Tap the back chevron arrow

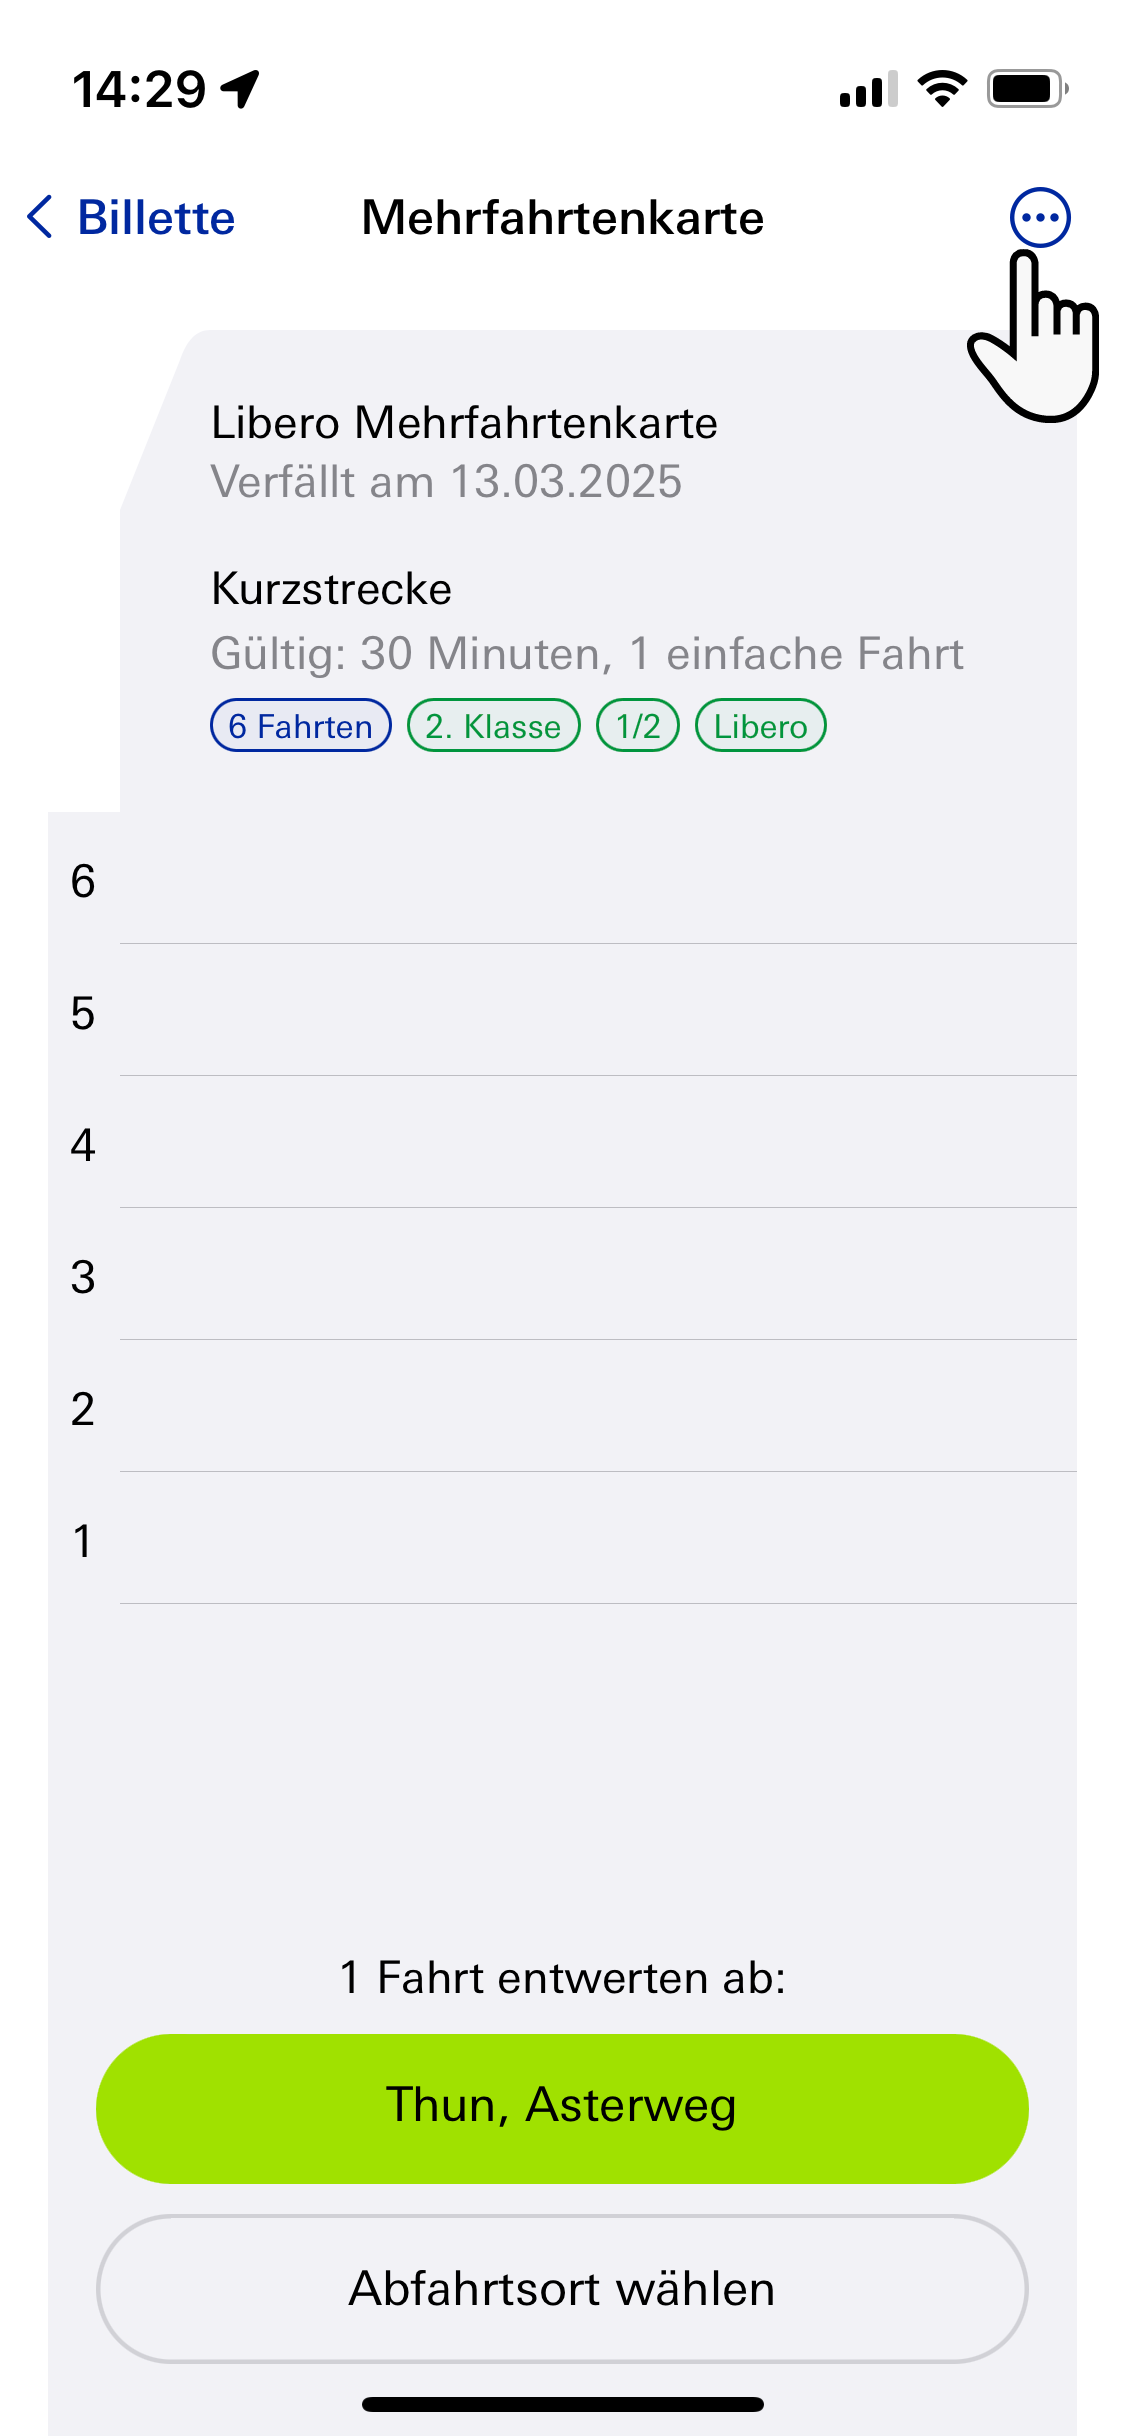click(40, 217)
